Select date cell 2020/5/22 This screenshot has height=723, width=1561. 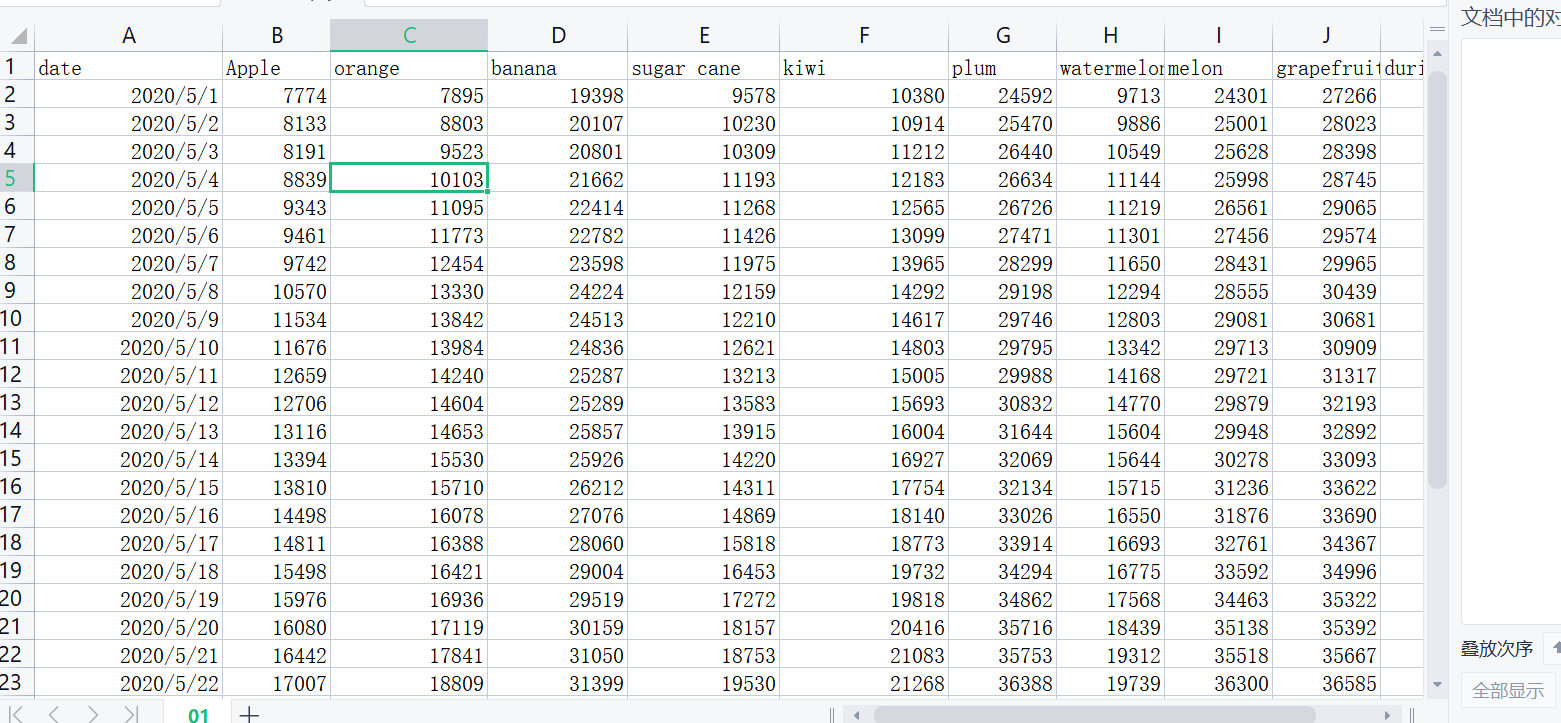tap(128, 683)
